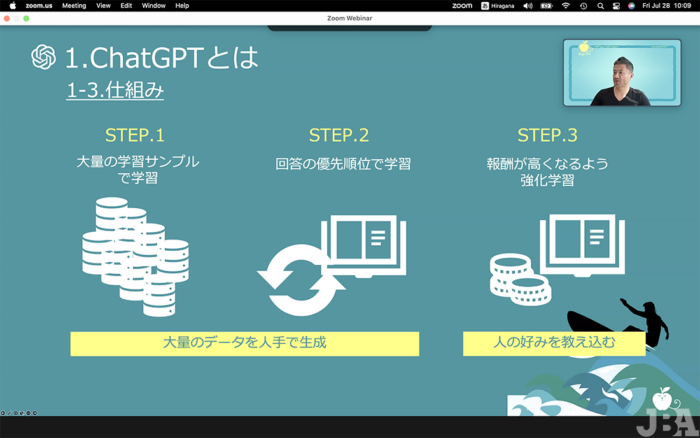Viewport: 700px width, 438px height.
Task: Click the slide title 1.ChatGPTとは
Action: (x=162, y=58)
